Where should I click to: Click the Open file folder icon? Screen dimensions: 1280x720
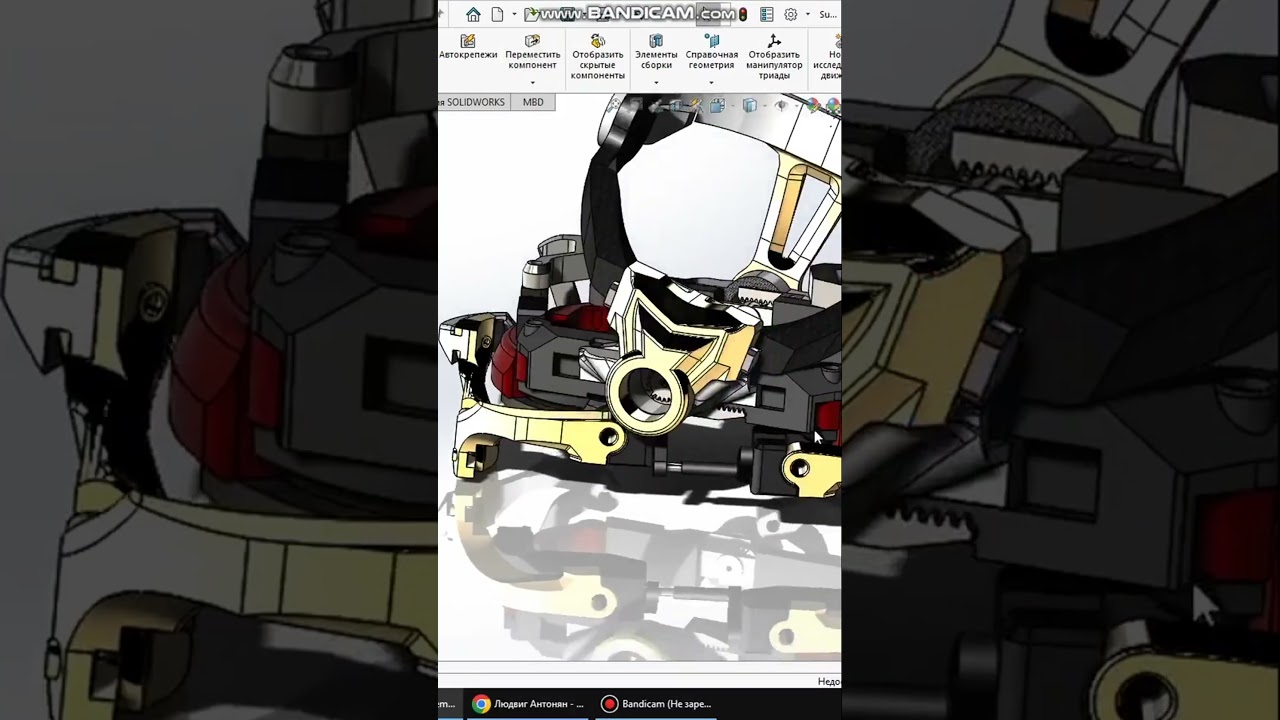click(532, 14)
